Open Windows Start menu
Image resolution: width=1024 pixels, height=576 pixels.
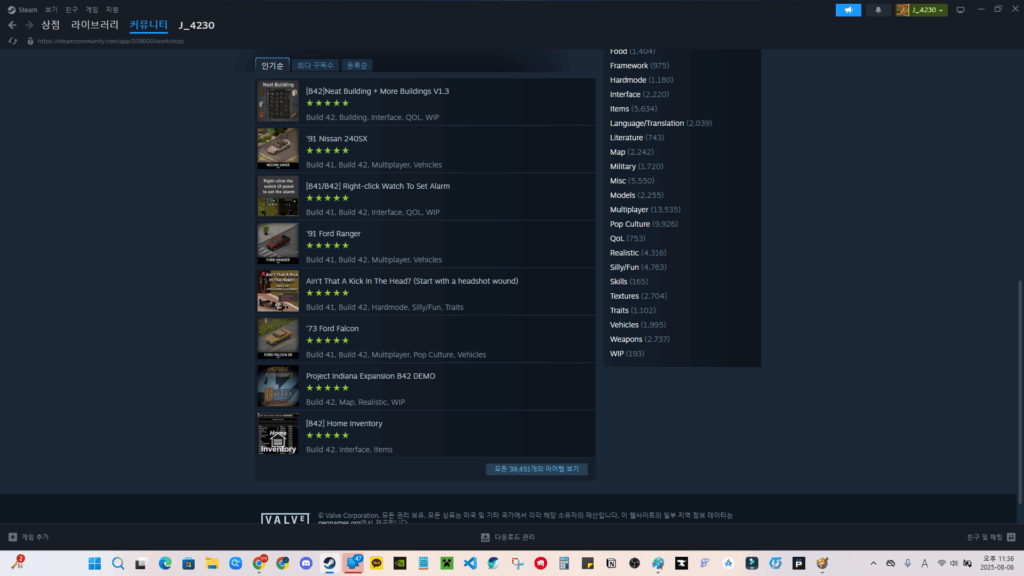[x=95, y=563]
